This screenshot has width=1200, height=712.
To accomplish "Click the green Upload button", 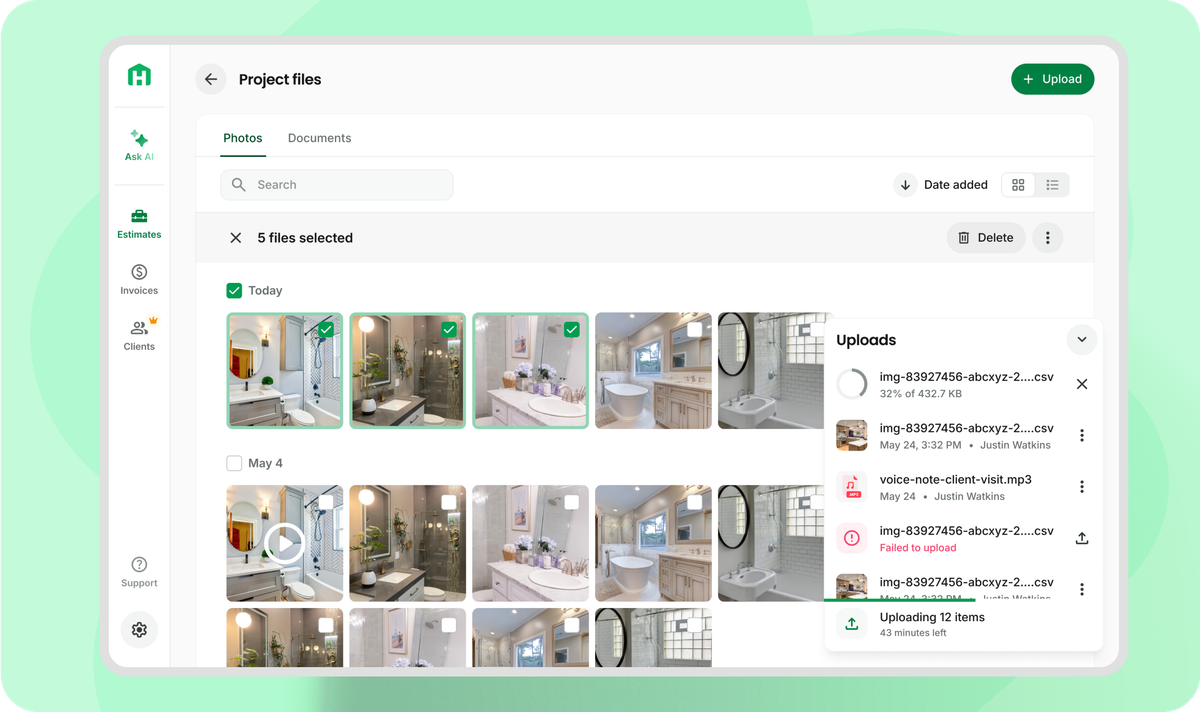I will click(1052, 79).
